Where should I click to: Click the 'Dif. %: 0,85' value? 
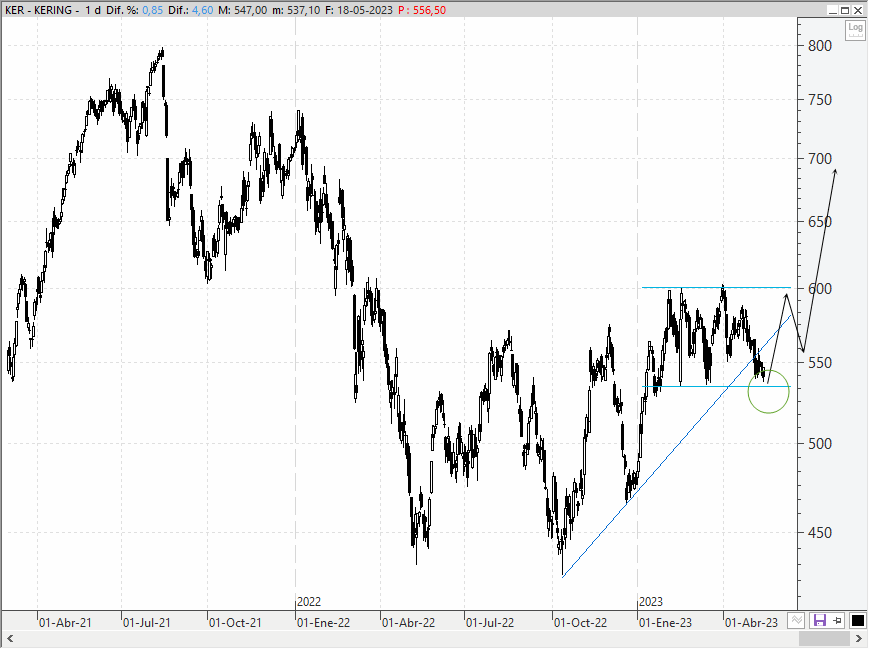[x=135, y=10]
